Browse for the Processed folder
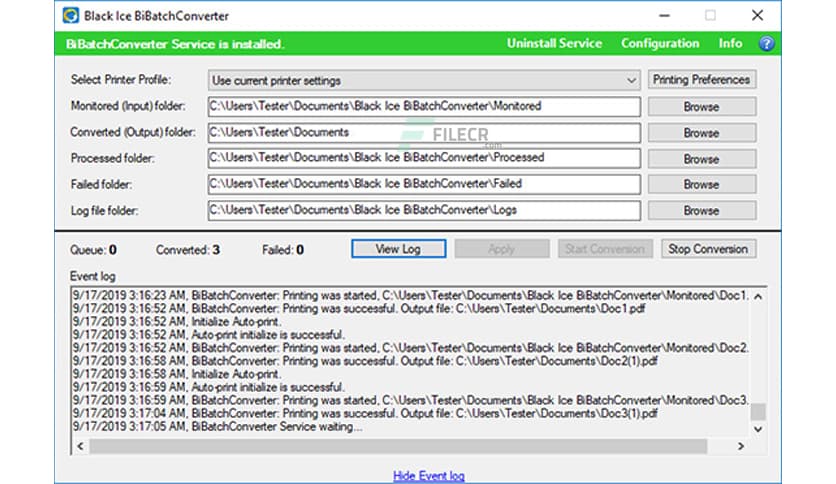 tap(702, 159)
